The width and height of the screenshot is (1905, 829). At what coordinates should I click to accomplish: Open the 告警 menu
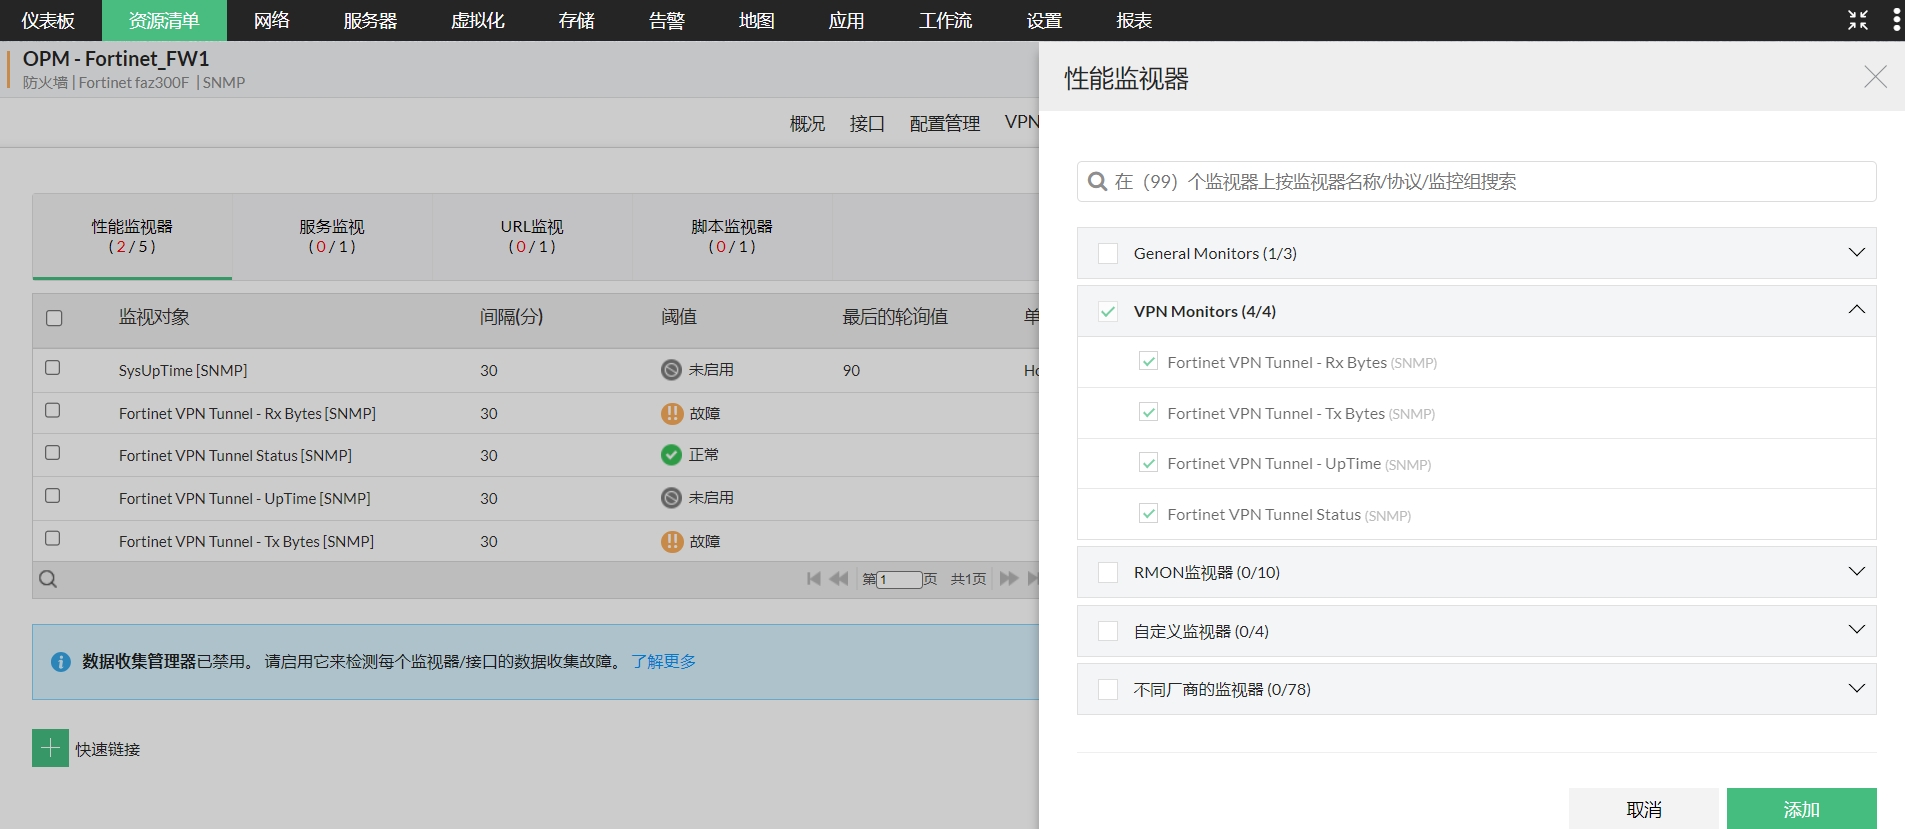click(666, 20)
